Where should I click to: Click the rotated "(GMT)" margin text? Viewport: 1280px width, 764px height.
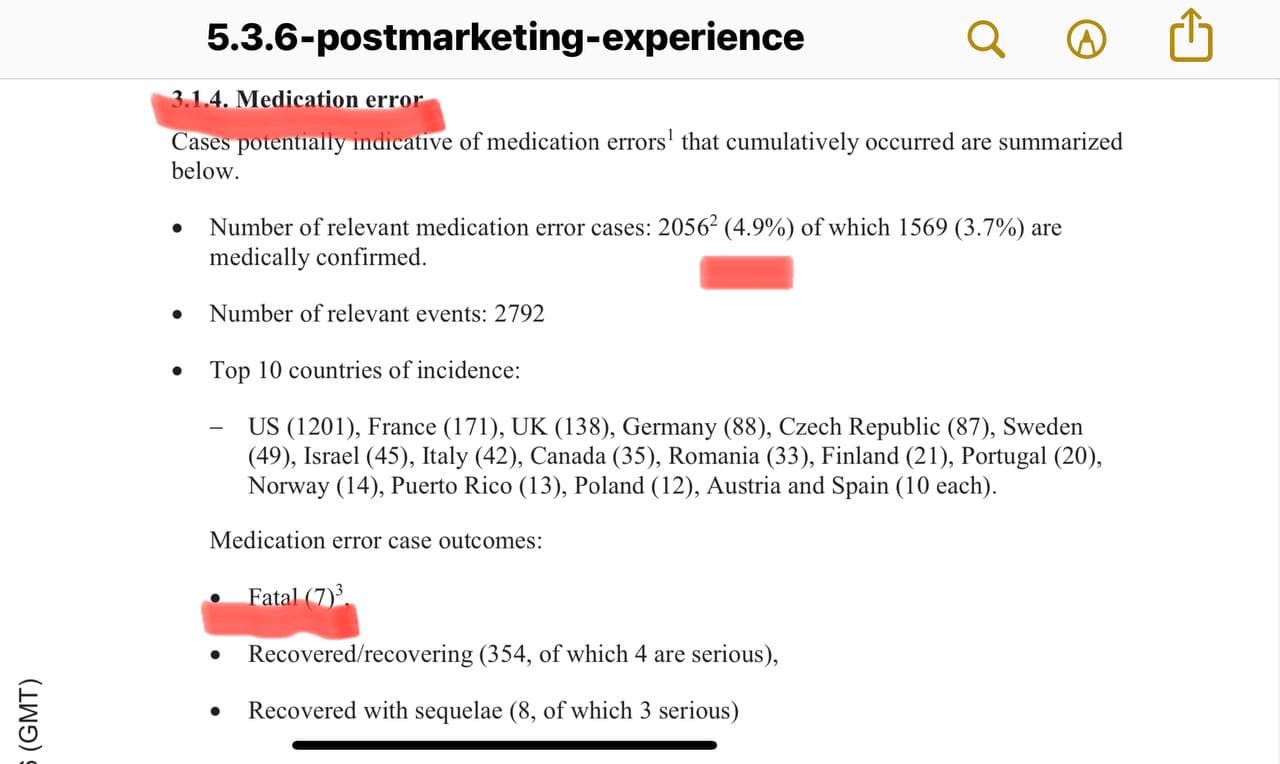30,715
